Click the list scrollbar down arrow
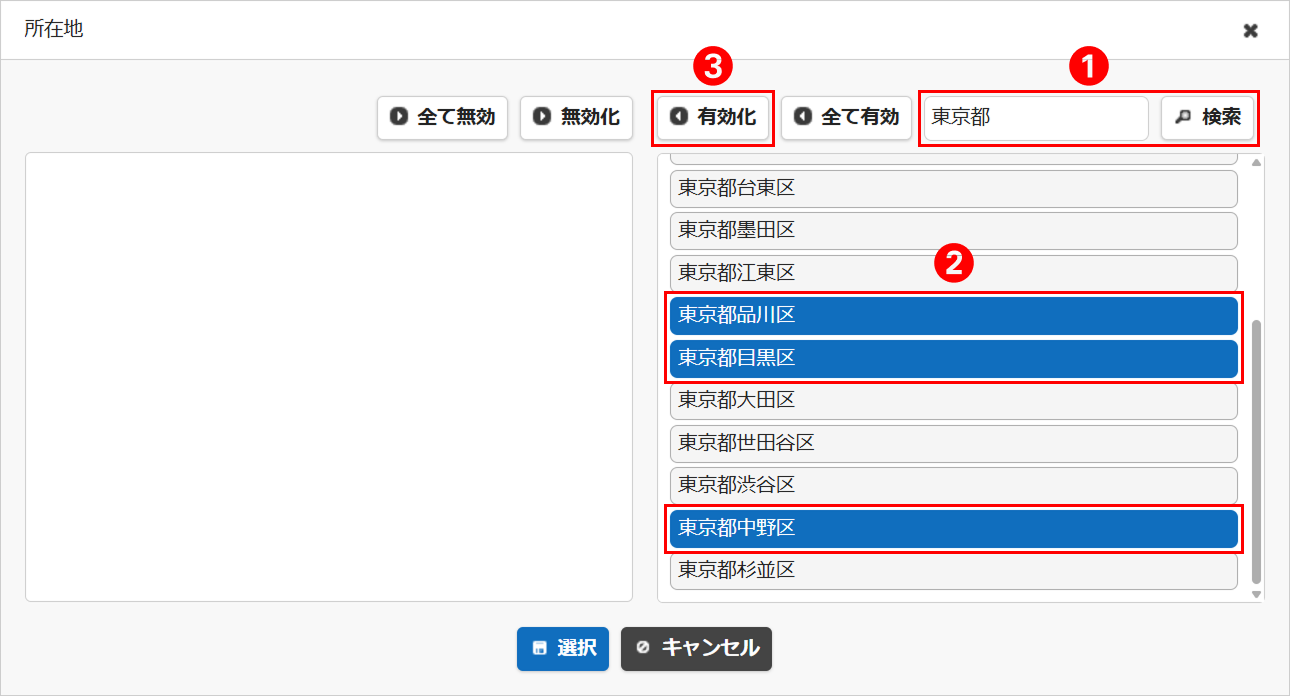Image resolution: width=1290 pixels, height=696 pixels. tap(1257, 594)
